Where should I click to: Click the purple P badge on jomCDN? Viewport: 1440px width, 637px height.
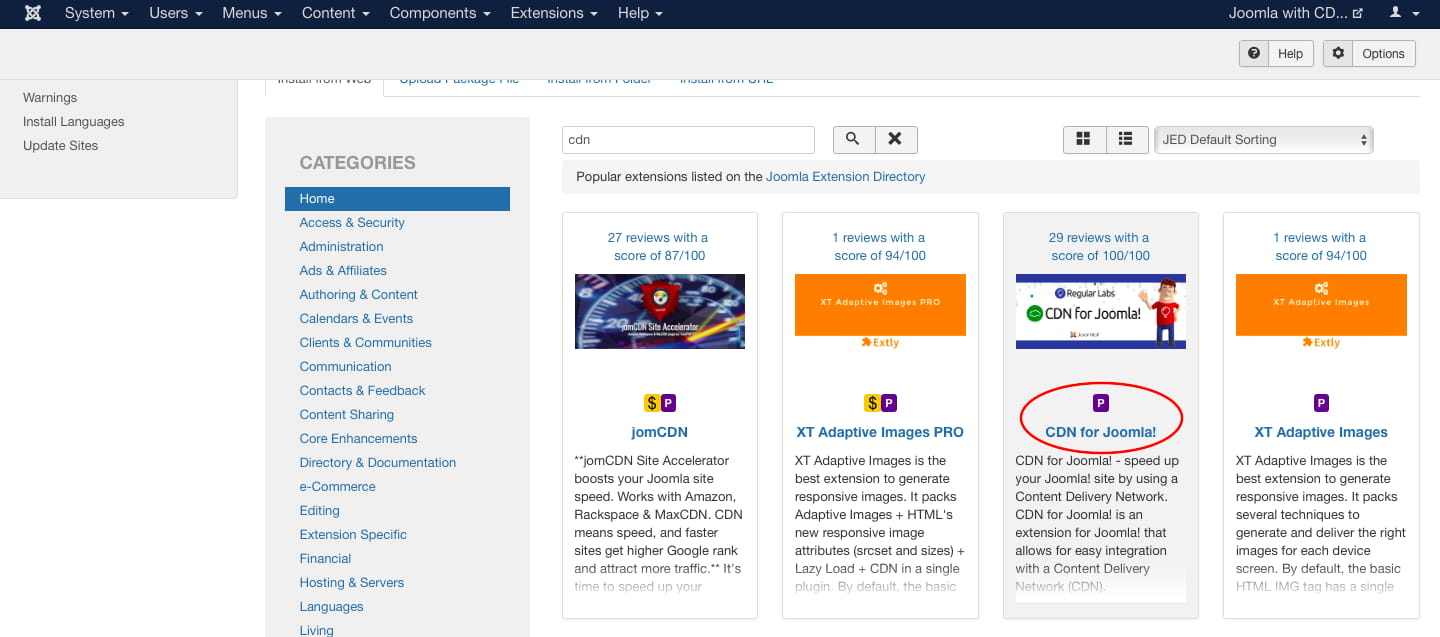[669, 403]
